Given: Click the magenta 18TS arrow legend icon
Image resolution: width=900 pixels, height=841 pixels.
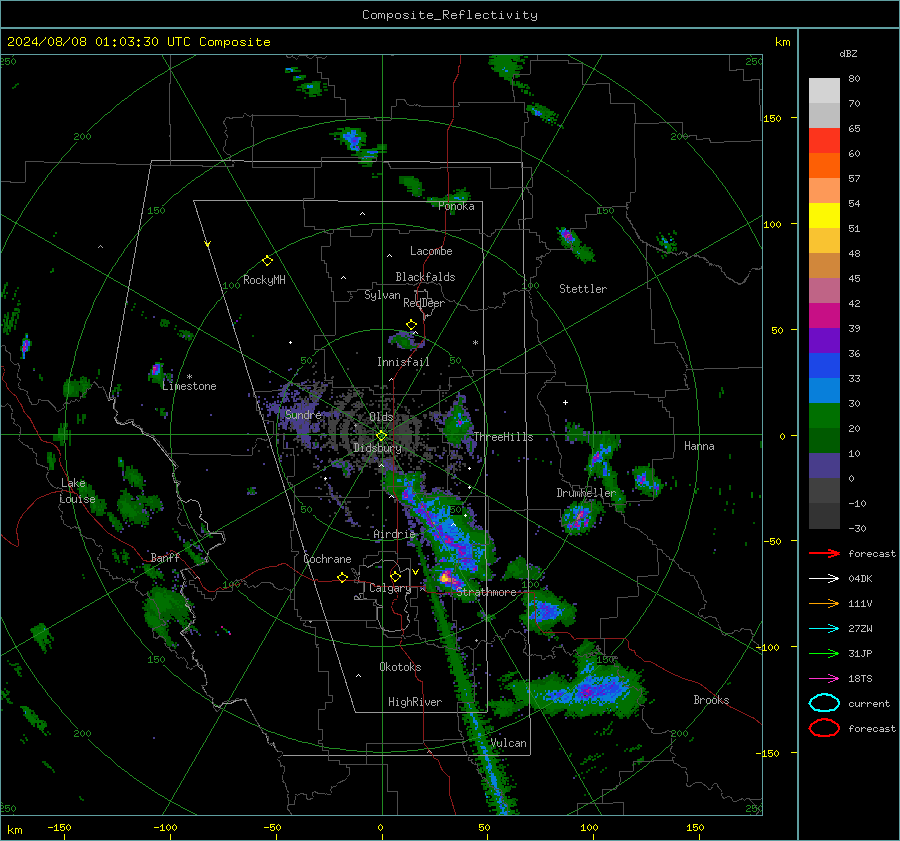Looking at the screenshot, I should [x=824, y=679].
